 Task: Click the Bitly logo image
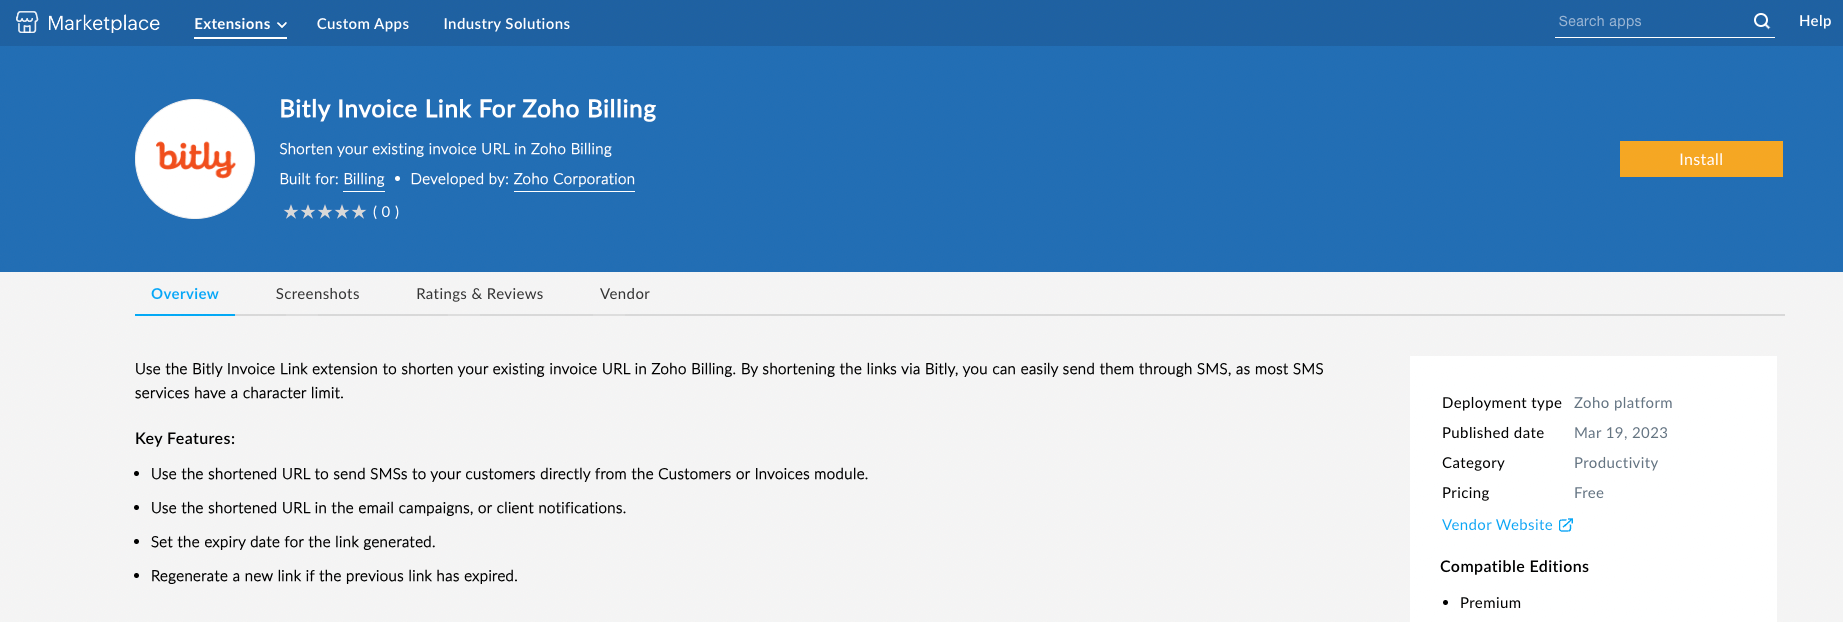pos(195,159)
